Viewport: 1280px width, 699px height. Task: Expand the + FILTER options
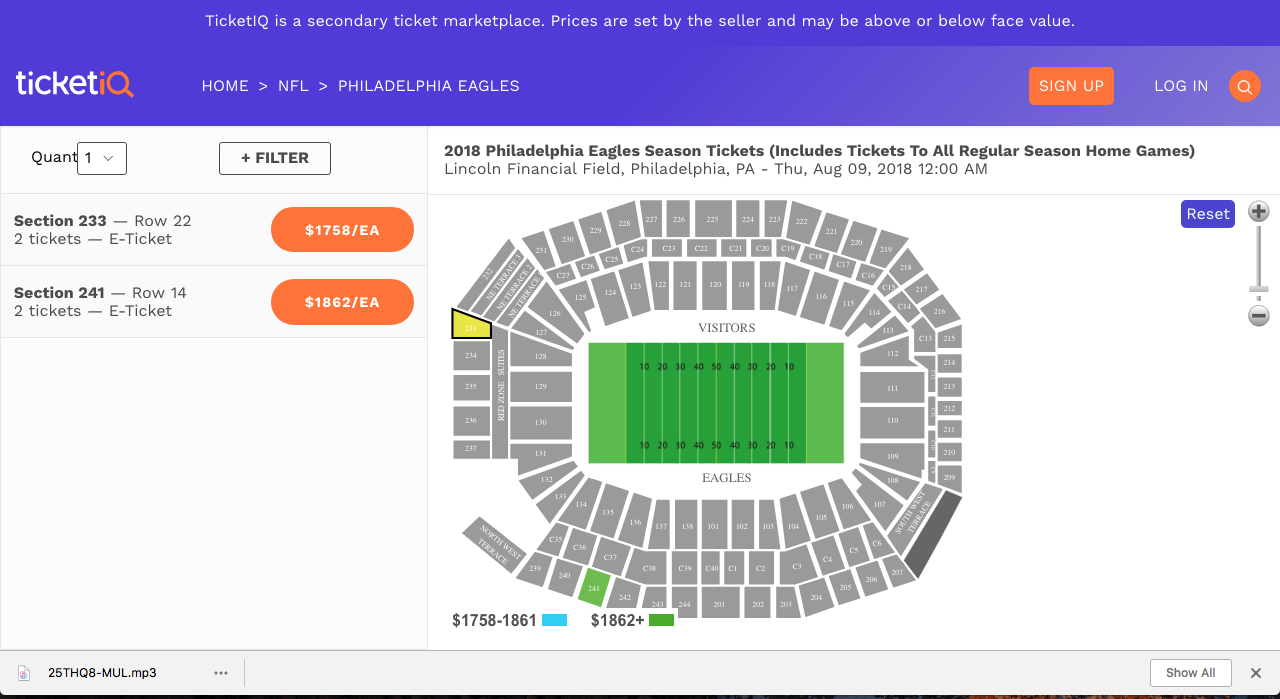(275, 158)
